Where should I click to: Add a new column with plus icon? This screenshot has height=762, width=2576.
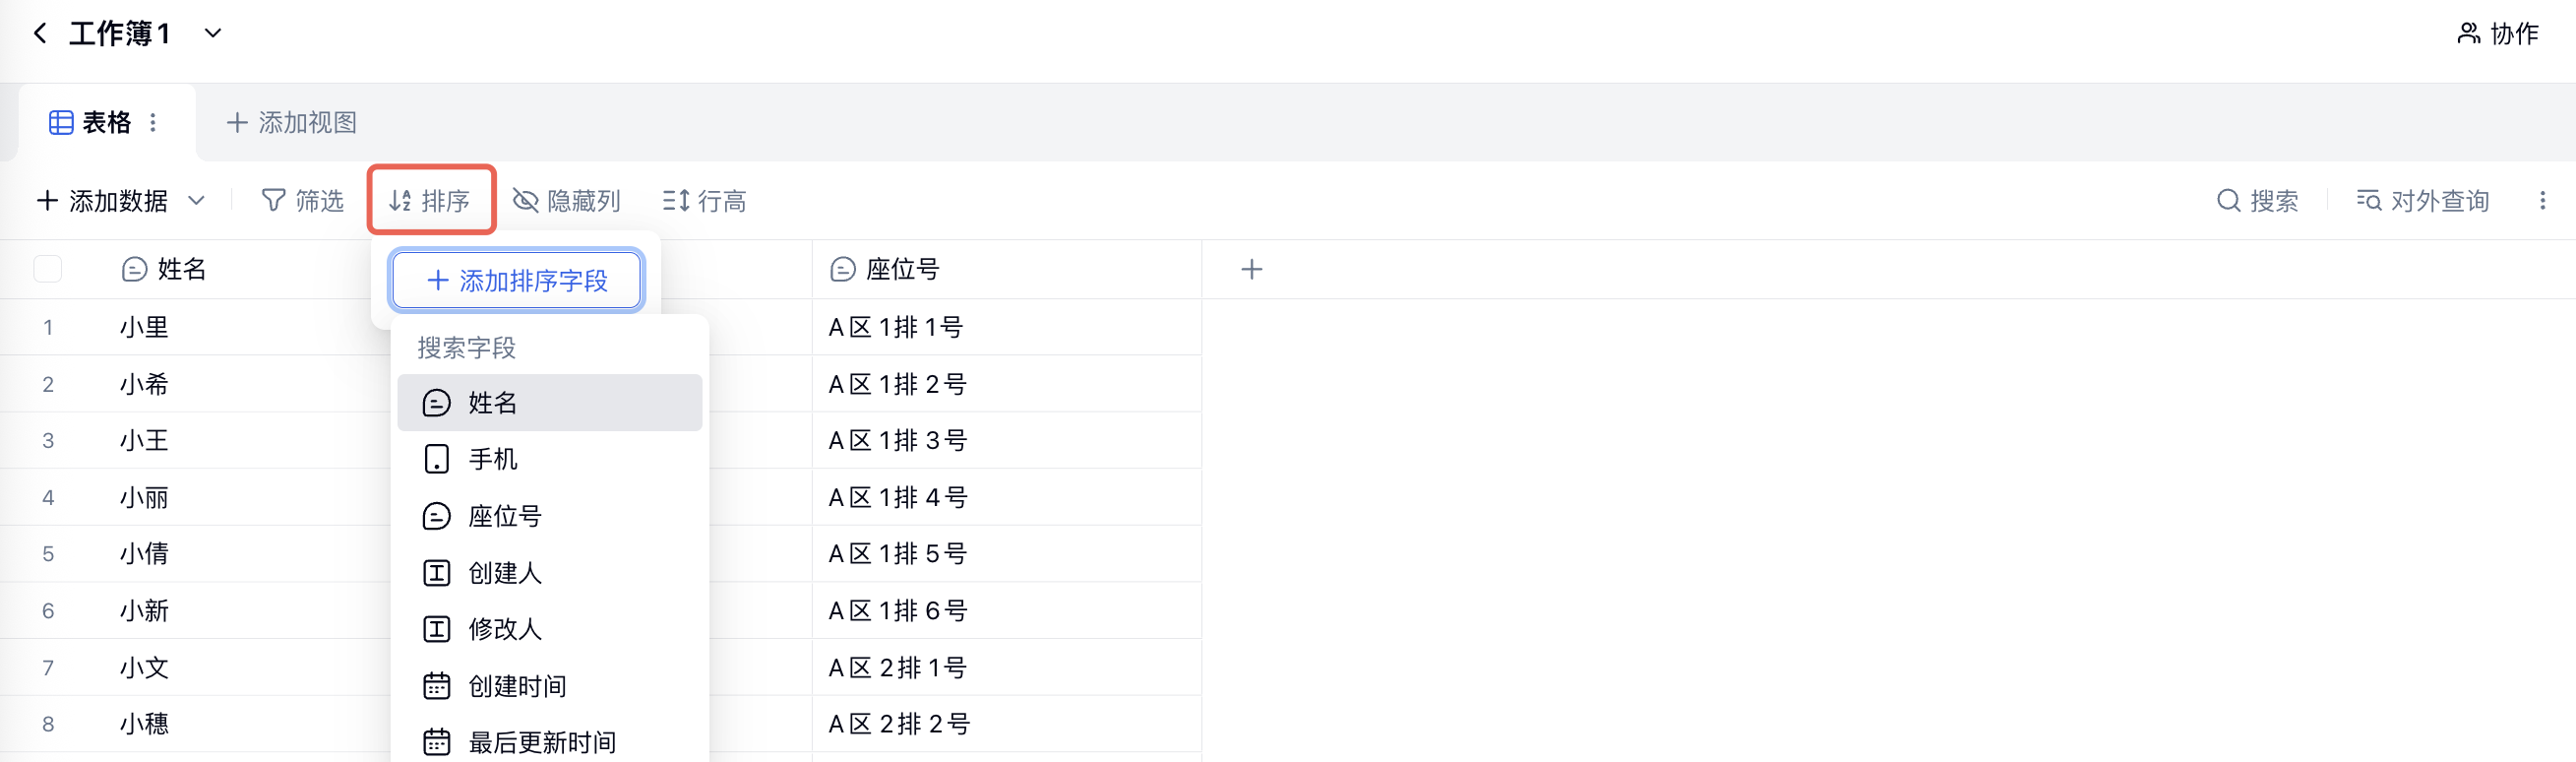[1252, 269]
